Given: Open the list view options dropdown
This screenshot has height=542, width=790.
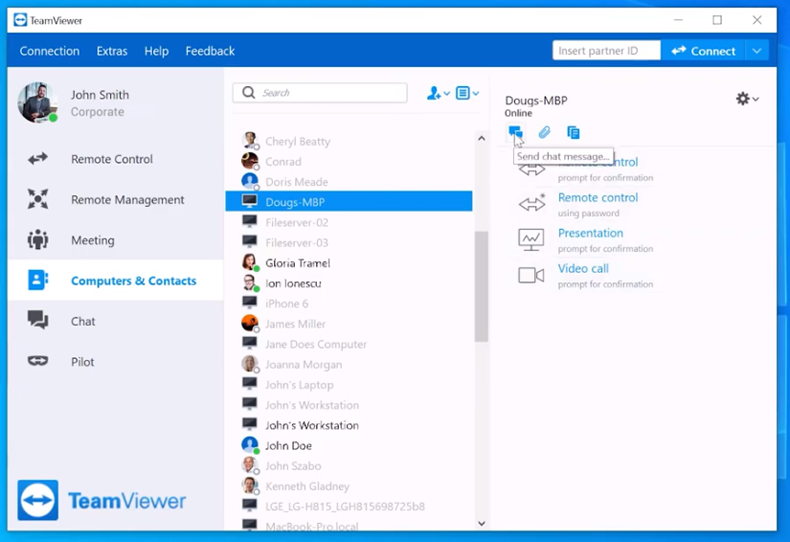Looking at the screenshot, I should [467, 93].
